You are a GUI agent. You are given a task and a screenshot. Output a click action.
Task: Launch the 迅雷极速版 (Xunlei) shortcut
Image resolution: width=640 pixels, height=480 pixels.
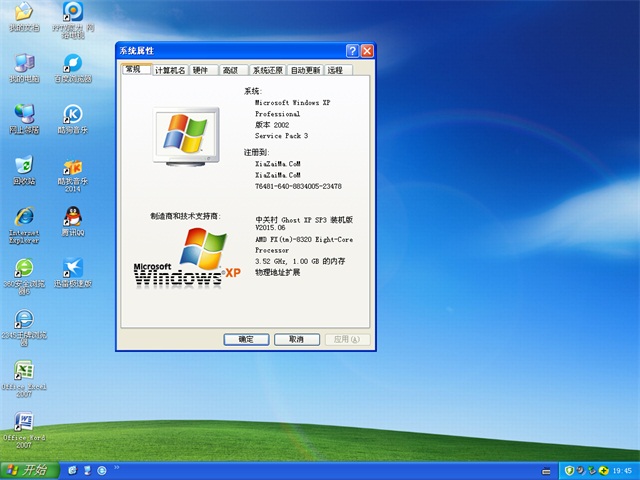tap(72, 269)
